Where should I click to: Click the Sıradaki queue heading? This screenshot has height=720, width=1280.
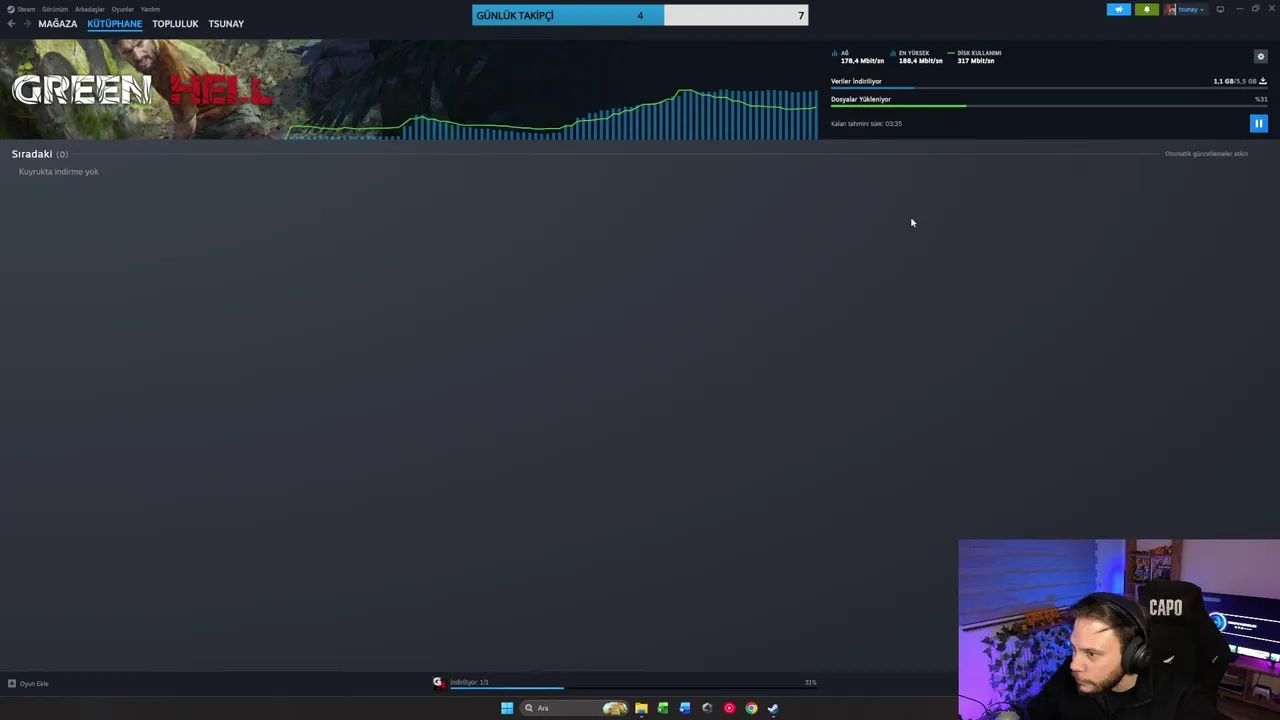[40, 154]
